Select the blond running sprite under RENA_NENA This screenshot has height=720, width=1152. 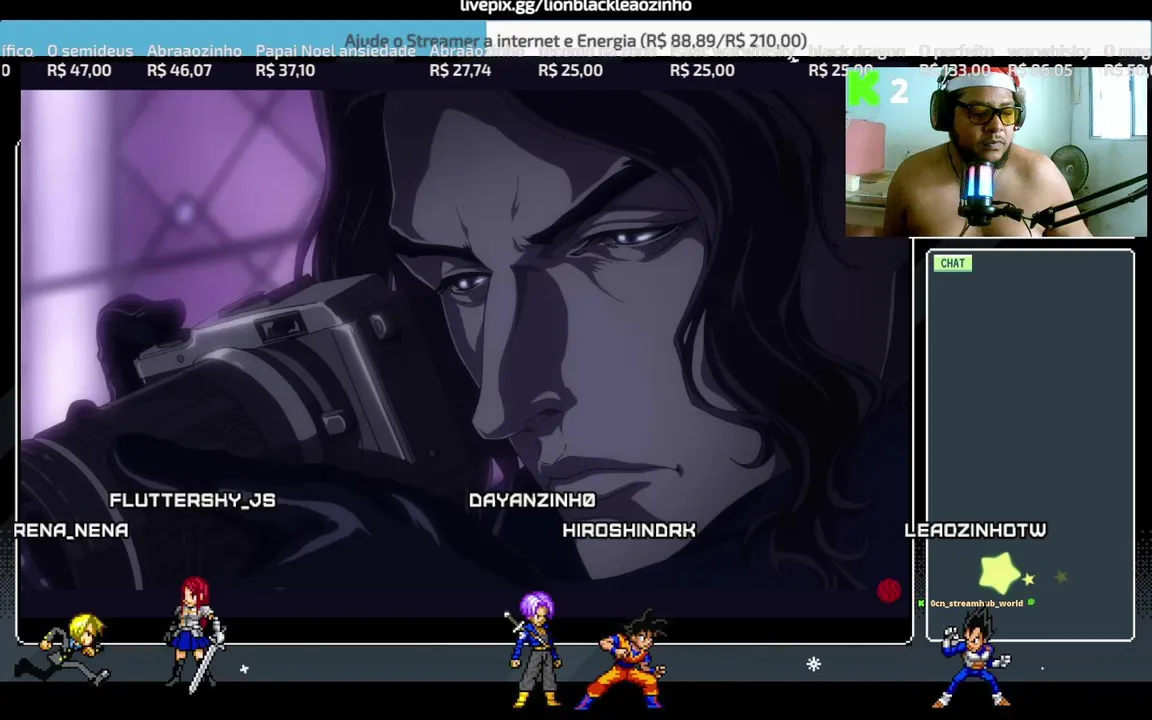point(63,649)
